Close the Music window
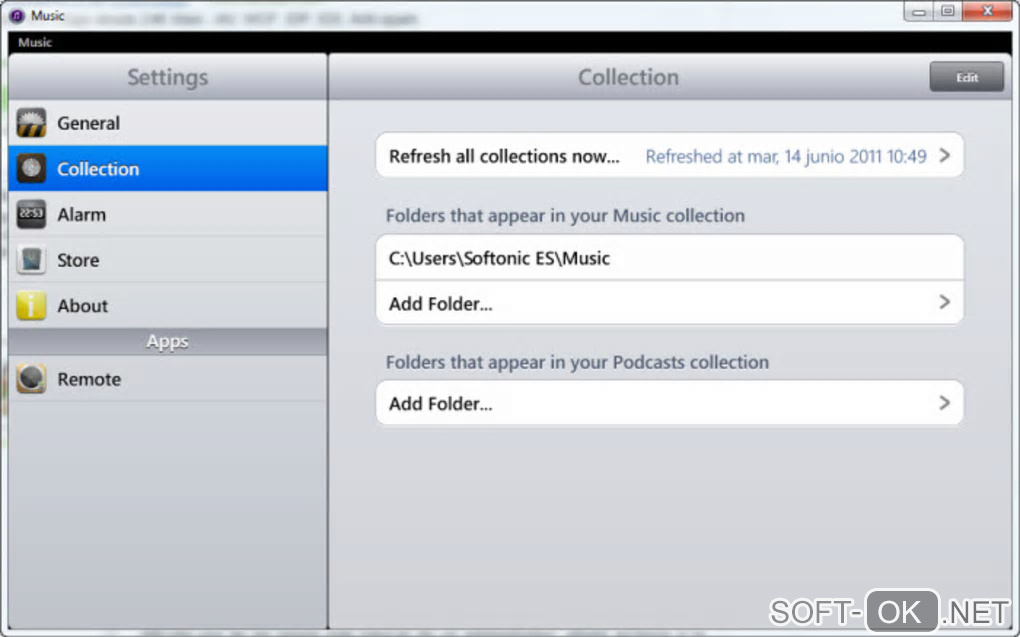Viewport: 1020px width, 637px height. [987, 12]
